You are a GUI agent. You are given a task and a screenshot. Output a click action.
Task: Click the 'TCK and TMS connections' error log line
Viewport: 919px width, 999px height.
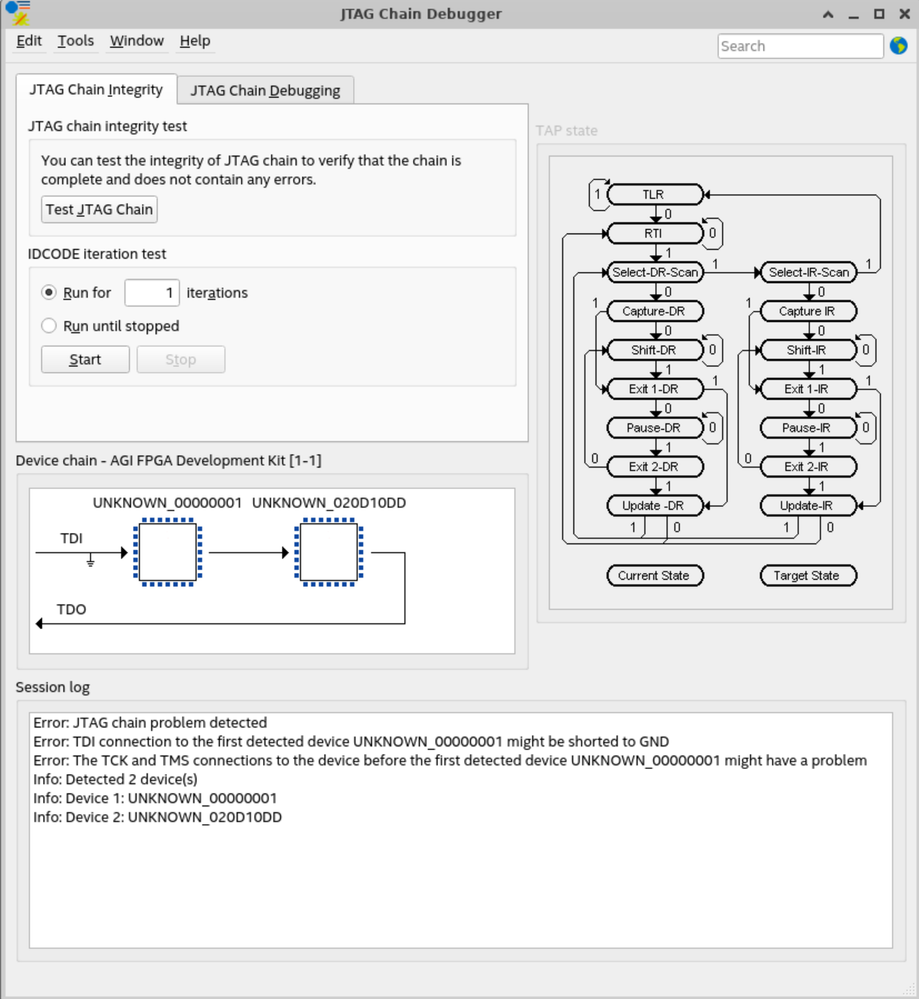coord(450,760)
